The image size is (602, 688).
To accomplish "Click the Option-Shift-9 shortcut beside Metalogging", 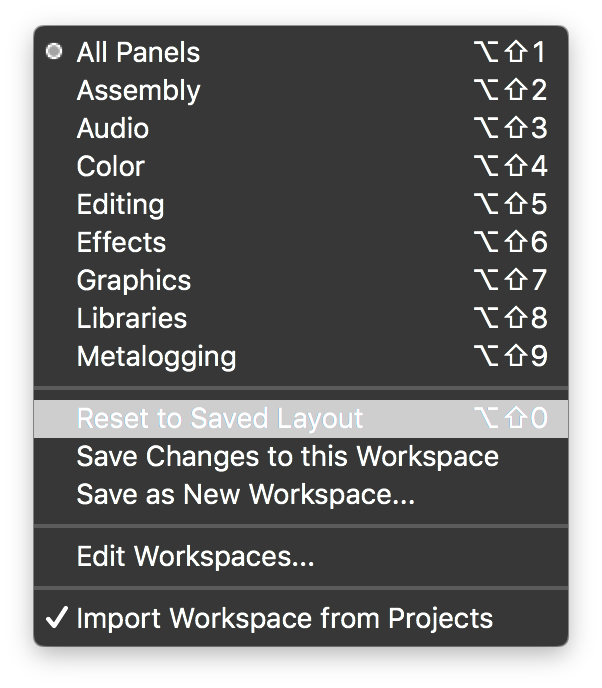I will [x=510, y=357].
